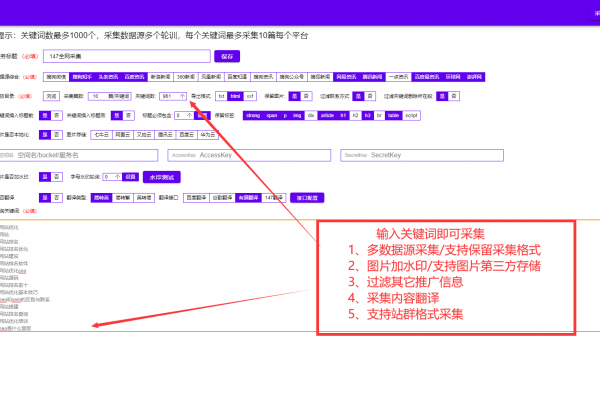
Task: Toggle the table tag retention option
Action: (395, 115)
